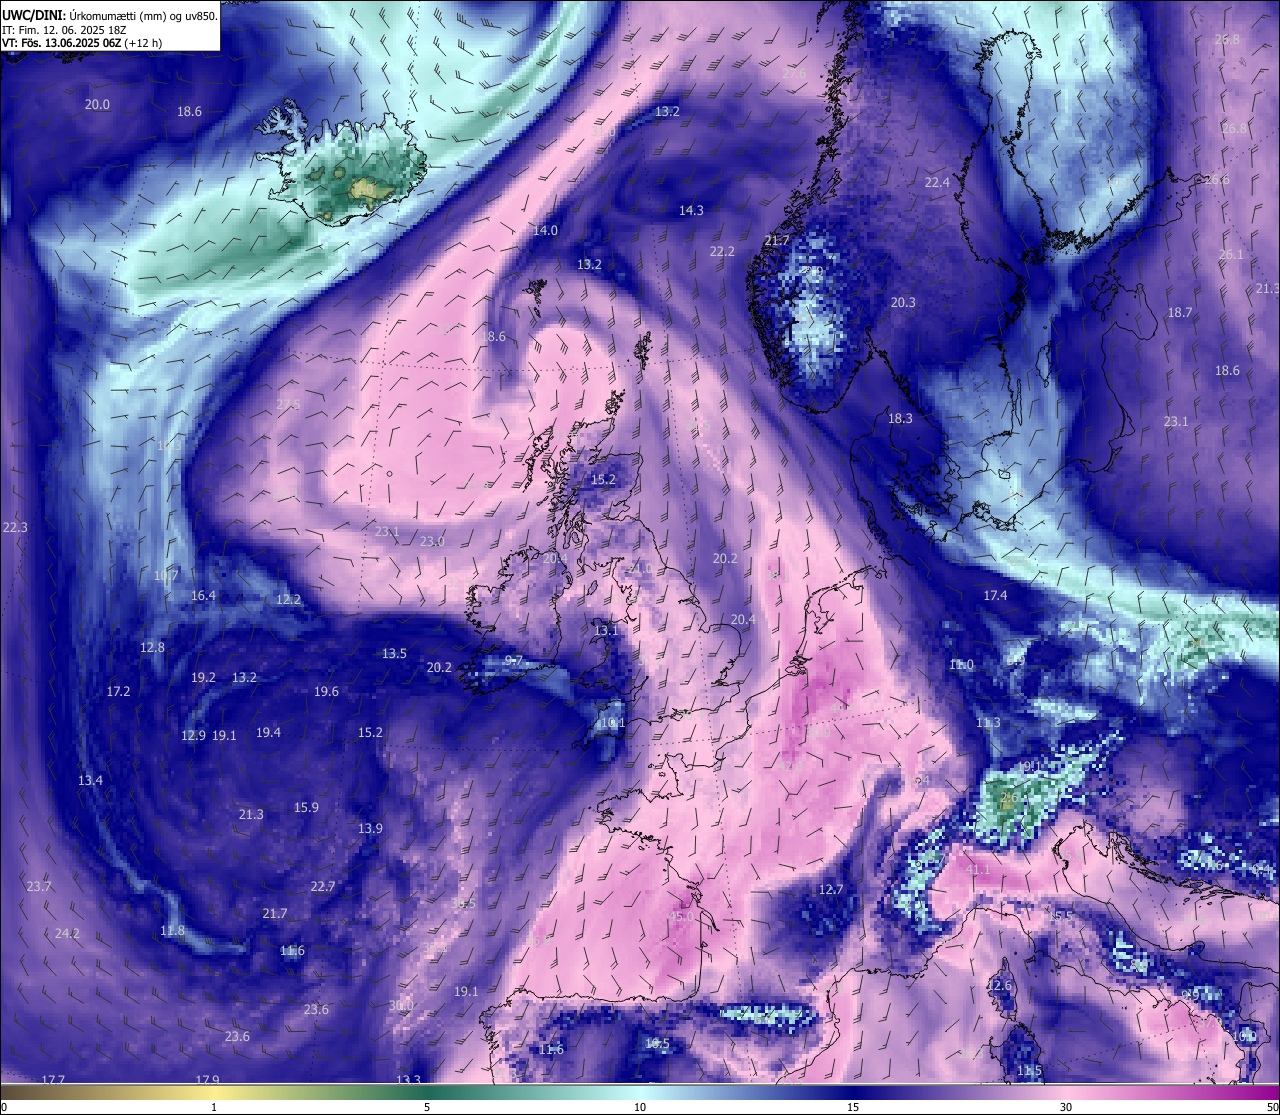Click the 14.0 value on the map
1280x1115 pixels.
pyautogui.click(x=545, y=231)
